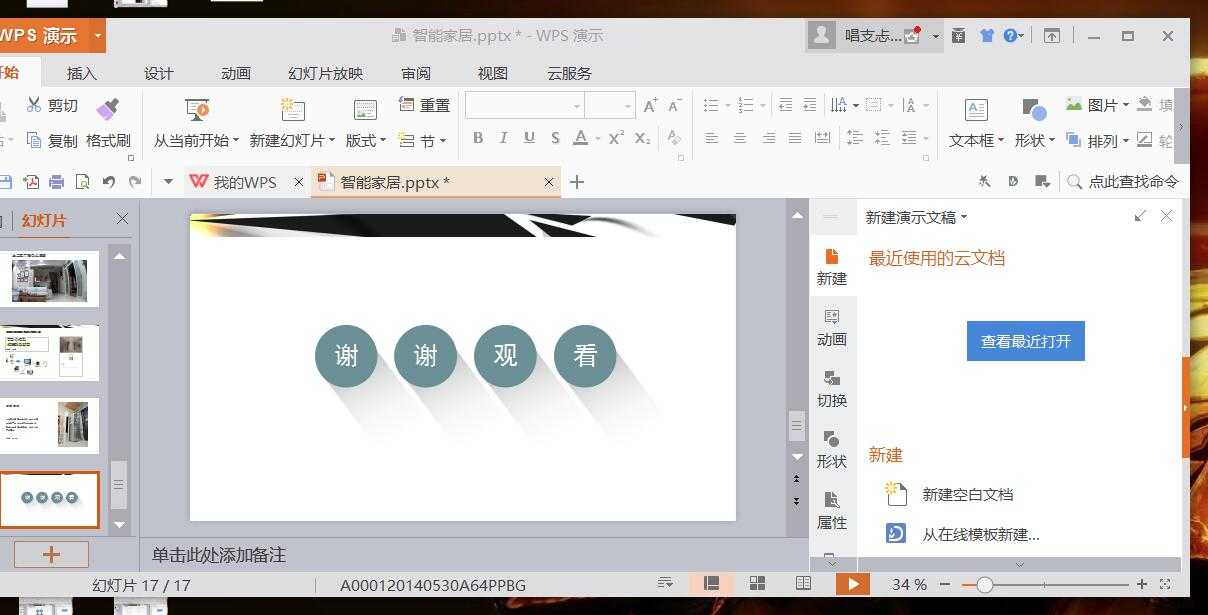Click the numbered list icon
The width and height of the screenshot is (1208, 615).
(x=745, y=105)
